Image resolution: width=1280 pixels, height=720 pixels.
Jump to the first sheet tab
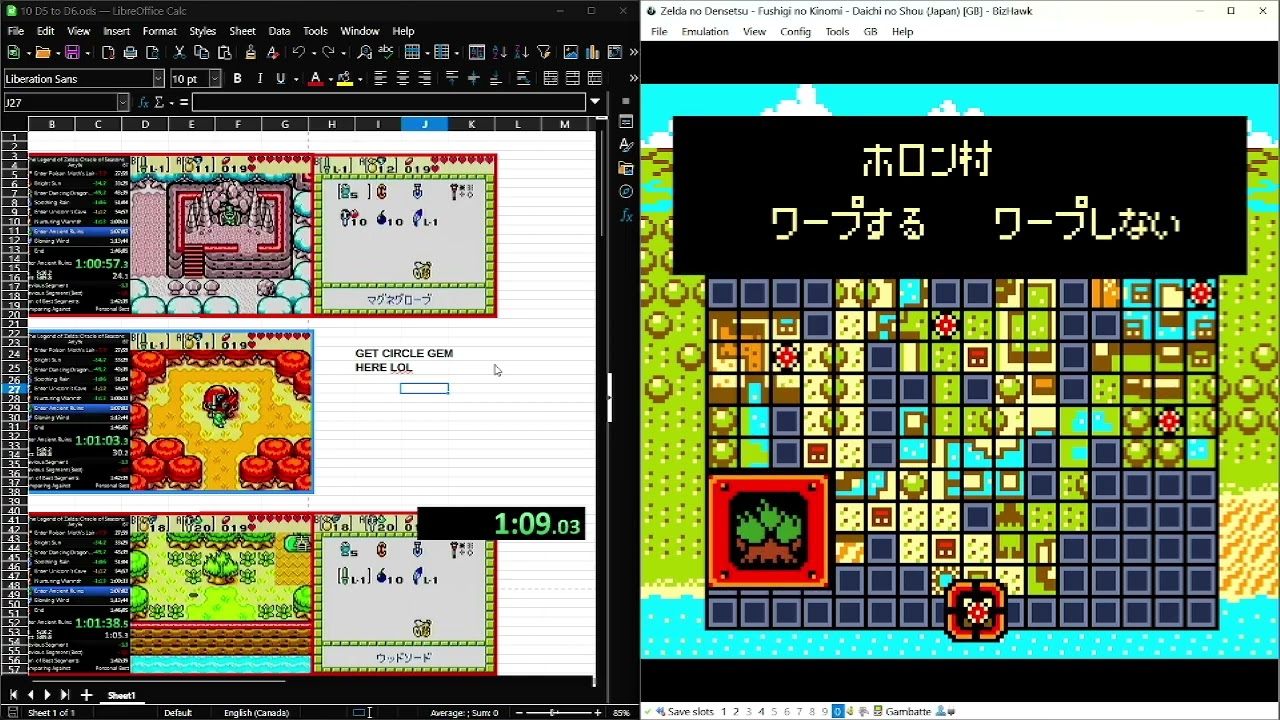13,695
